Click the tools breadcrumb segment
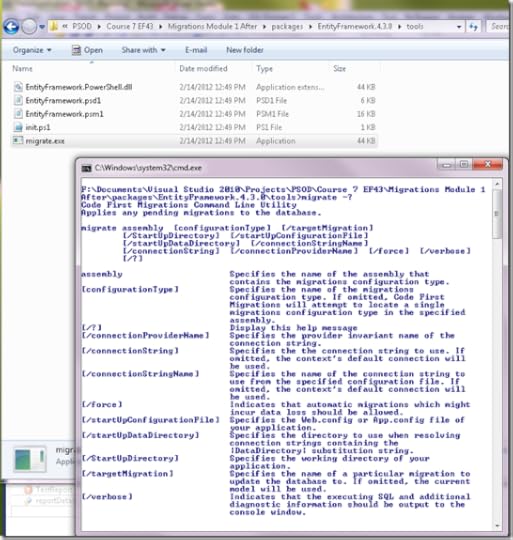Image resolution: width=513 pixels, height=540 pixels. [x=415, y=27]
